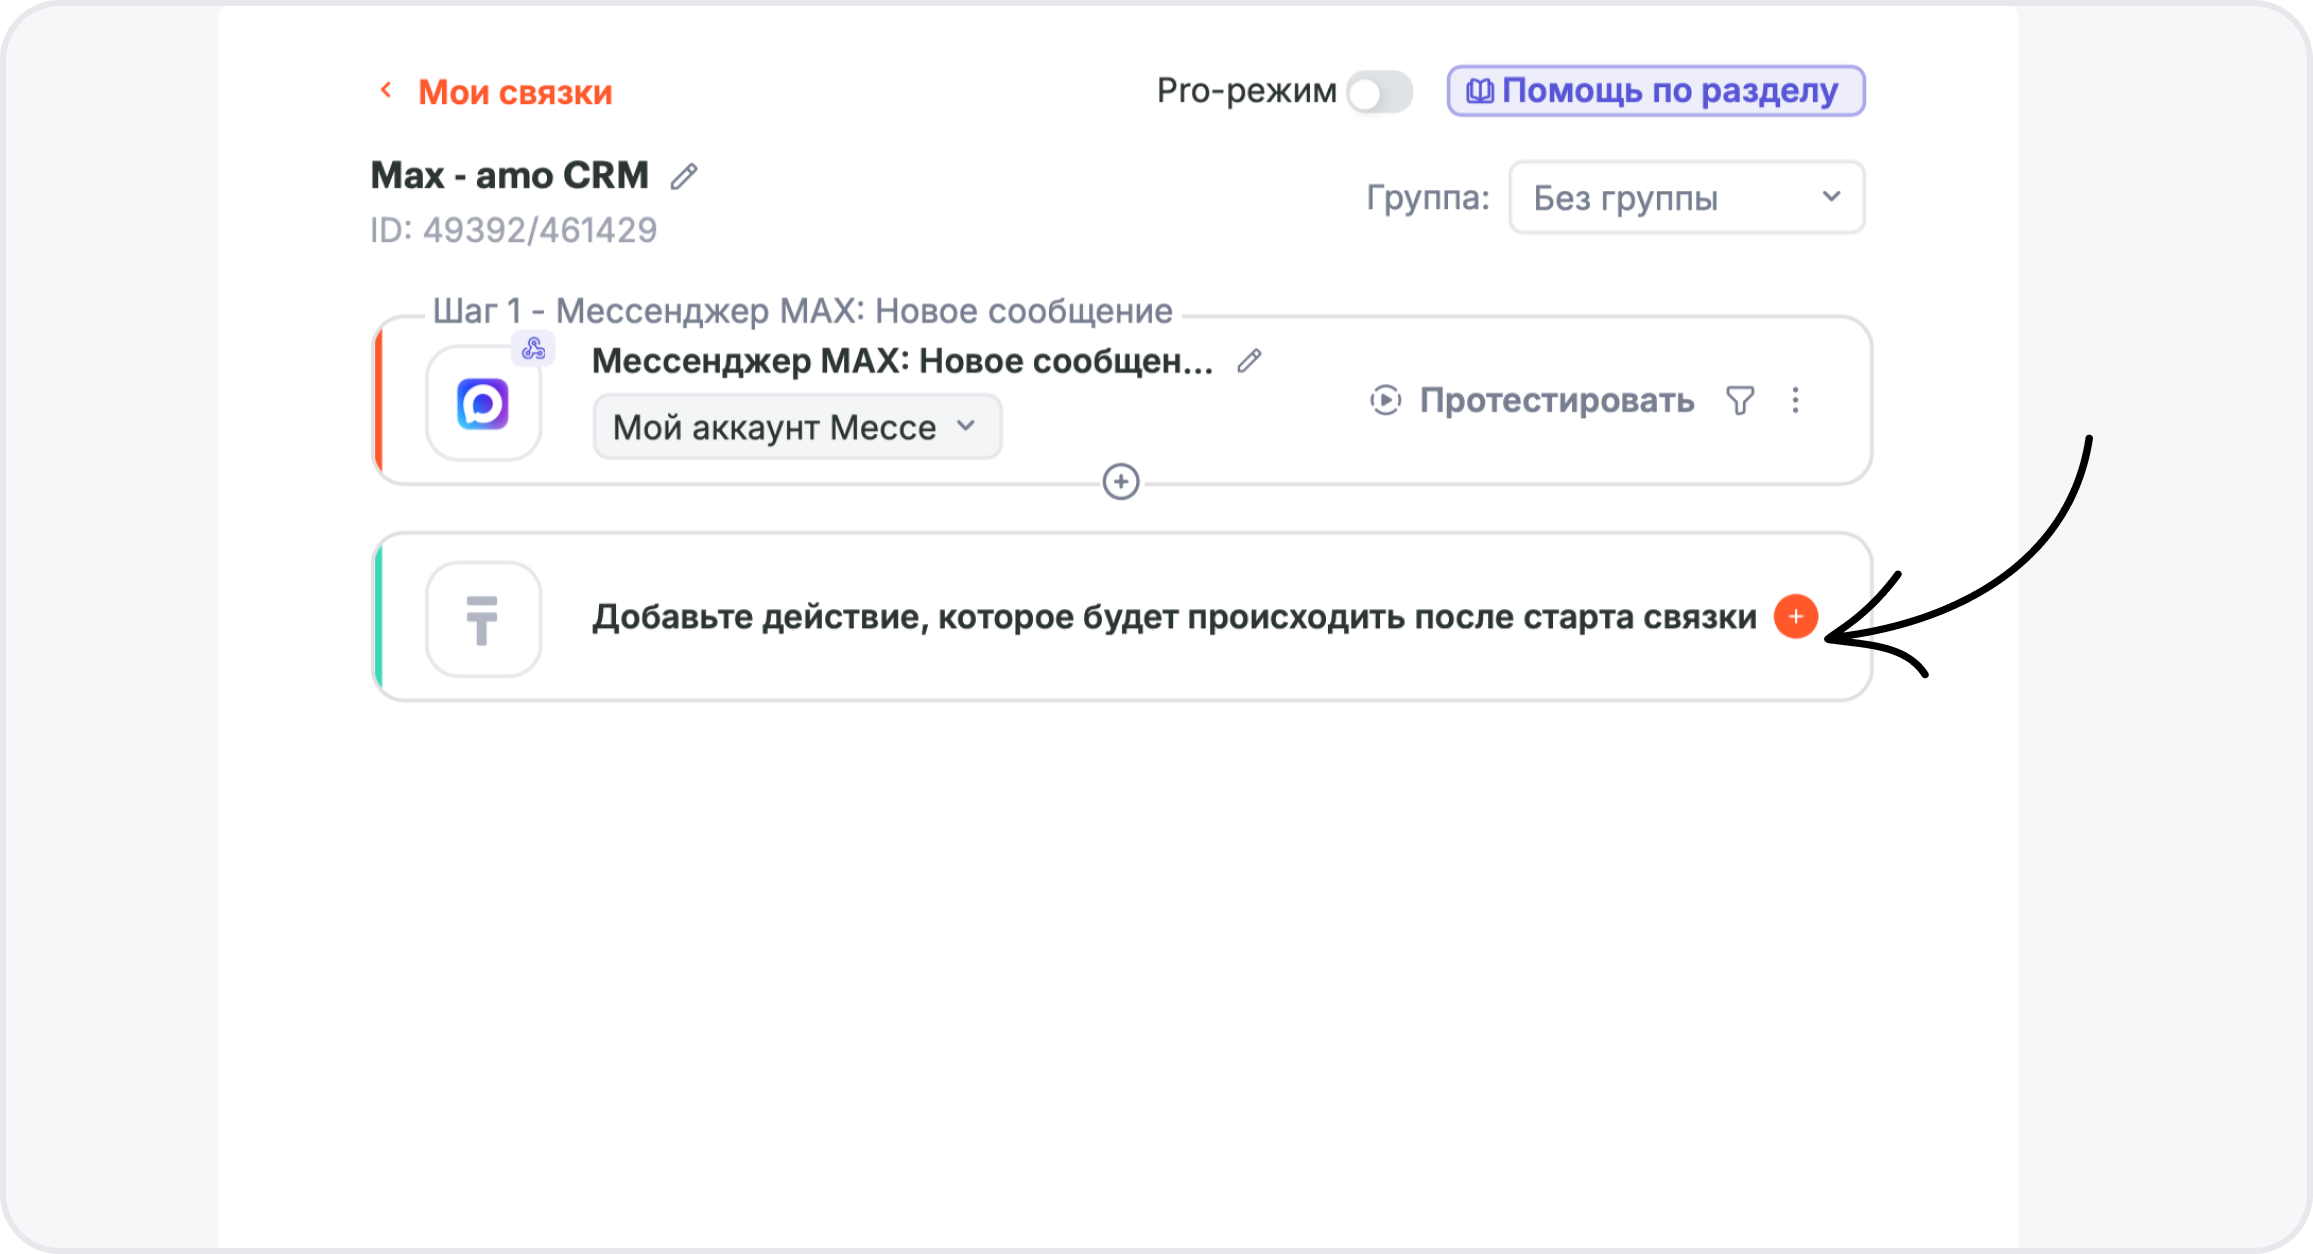Click the plus circle between steps
This screenshot has width=2313, height=1254.
coord(1122,482)
